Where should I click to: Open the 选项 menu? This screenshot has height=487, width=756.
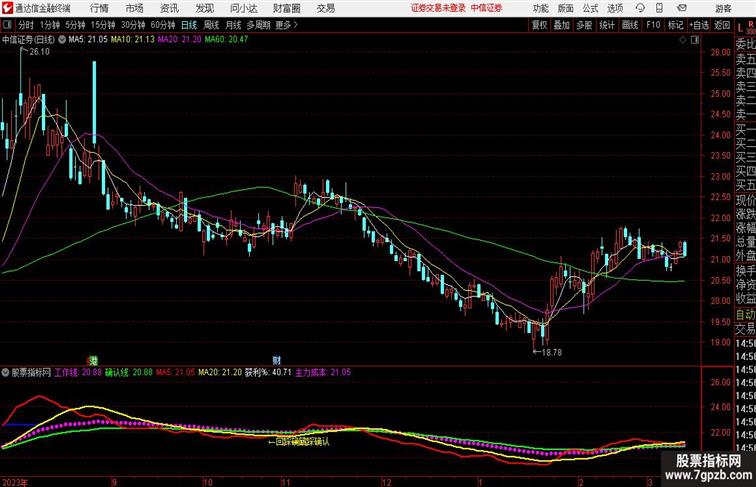coord(615,8)
